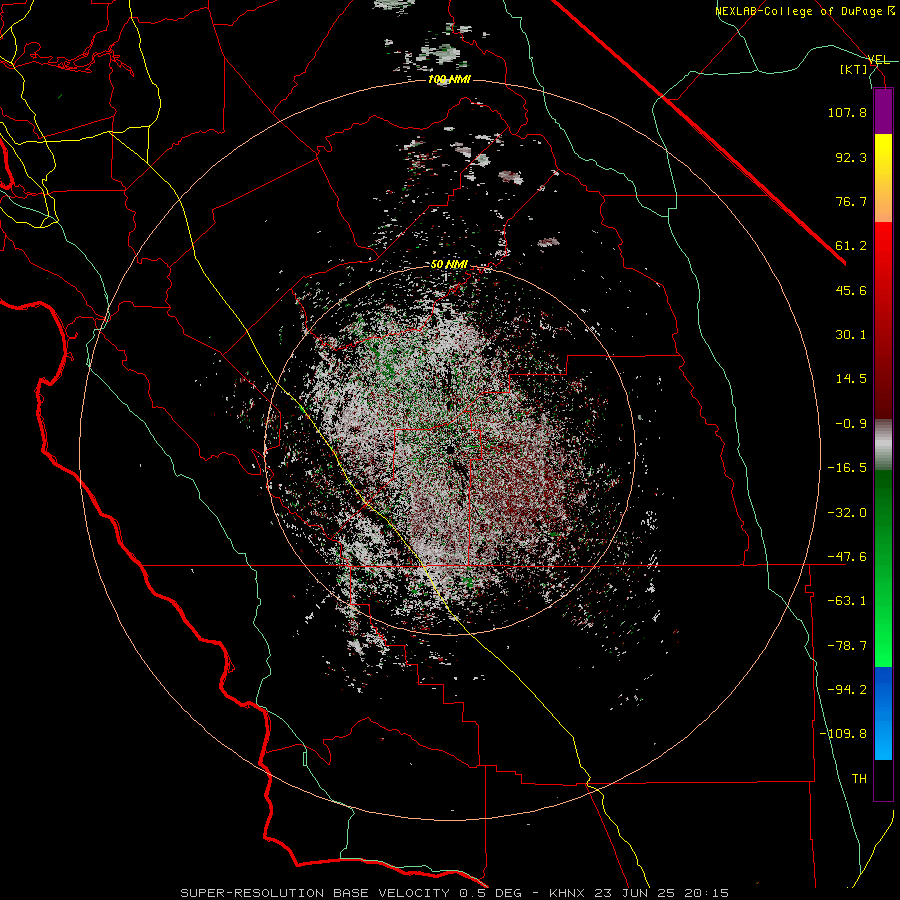
Task: Click the 61.2 velocity scale value
Action: (x=851, y=246)
